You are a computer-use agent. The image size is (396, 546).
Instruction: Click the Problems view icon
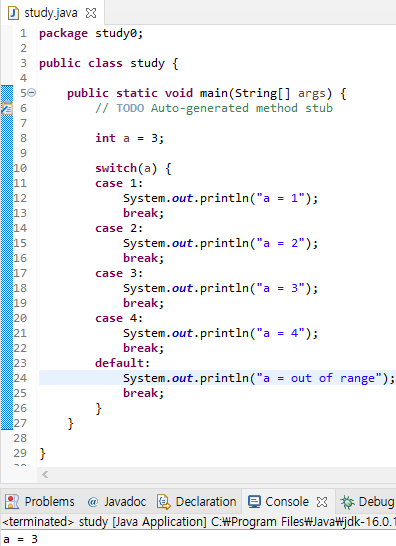pos(12,502)
